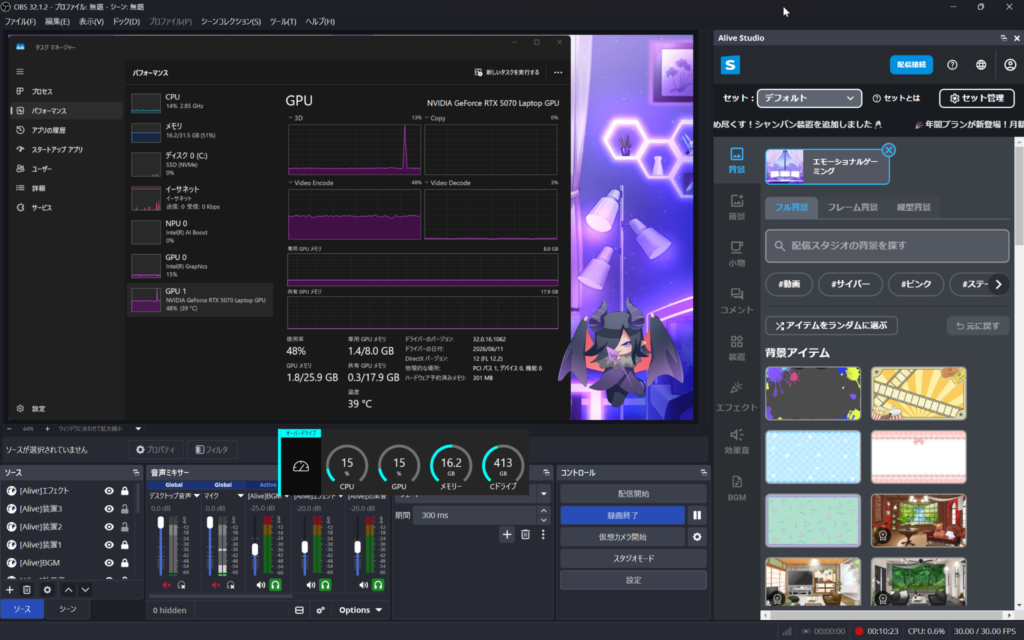Click the 配信接続 button
The width and height of the screenshot is (1024, 640).
click(911, 65)
